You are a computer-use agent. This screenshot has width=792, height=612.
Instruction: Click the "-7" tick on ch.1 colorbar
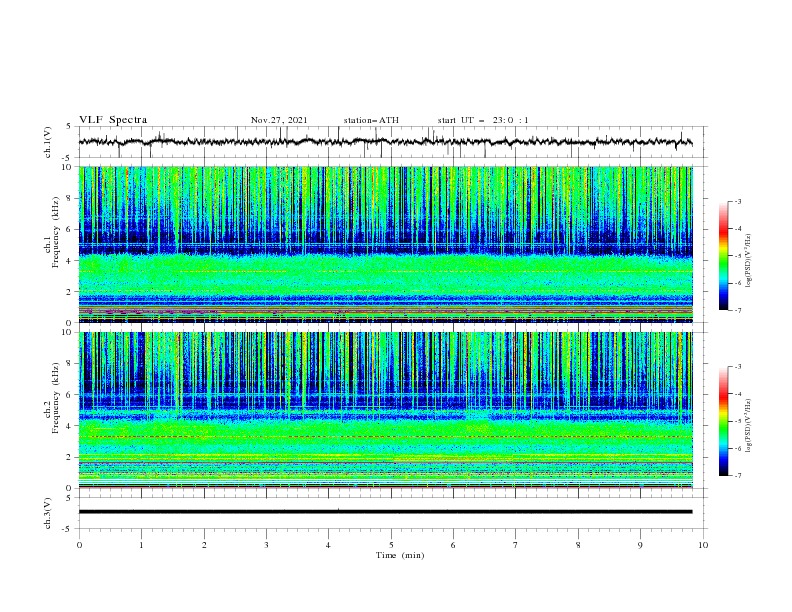[738, 310]
